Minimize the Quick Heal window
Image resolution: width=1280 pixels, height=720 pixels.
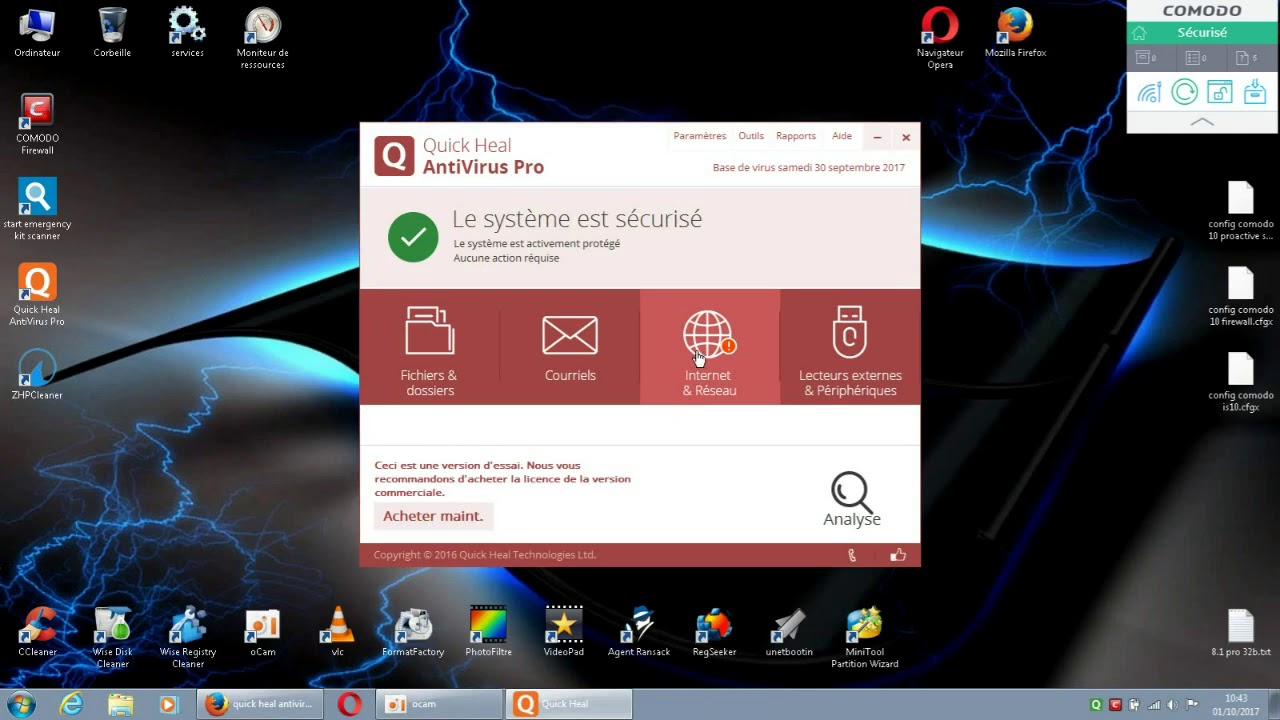(x=877, y=137)
